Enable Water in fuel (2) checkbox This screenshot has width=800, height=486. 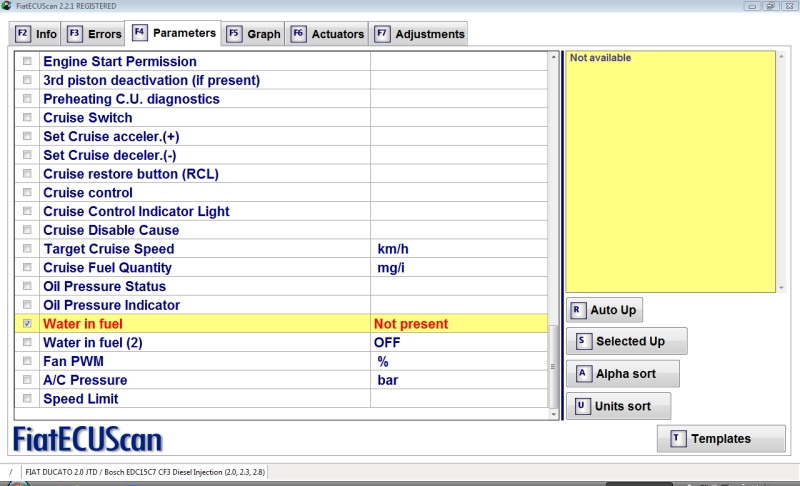point(27,342)
